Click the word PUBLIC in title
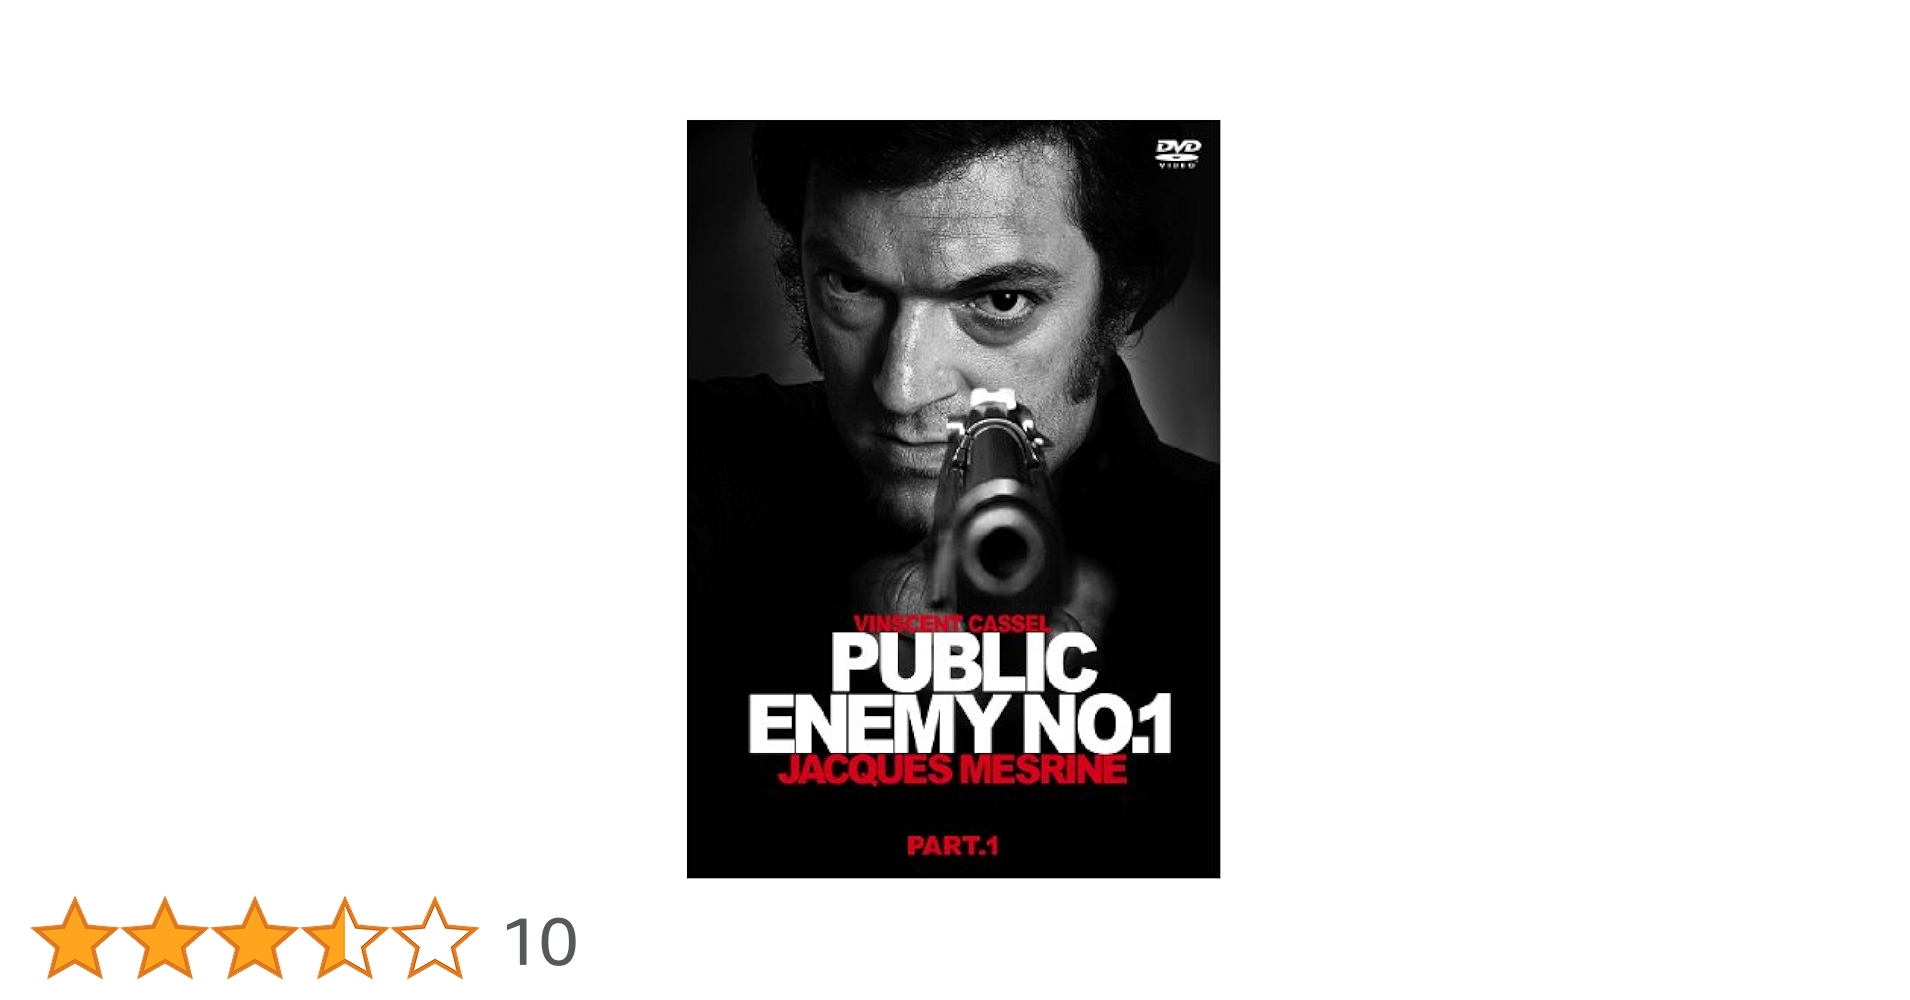This screenshot has height=1000, width=1910. [964, 662]
